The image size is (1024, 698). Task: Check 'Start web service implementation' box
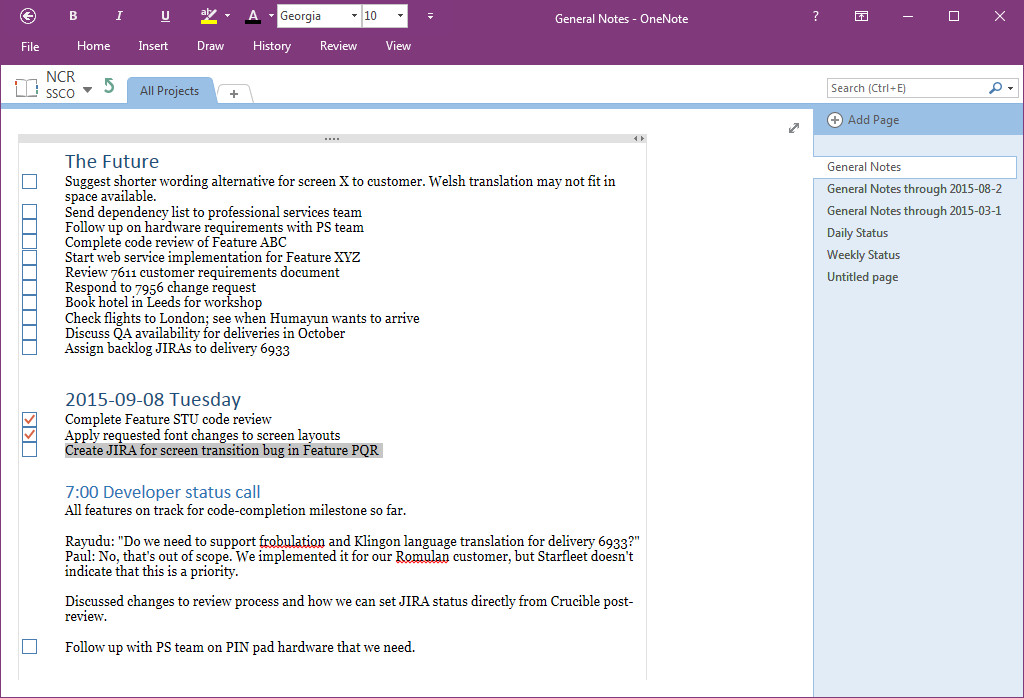[29, 257]
